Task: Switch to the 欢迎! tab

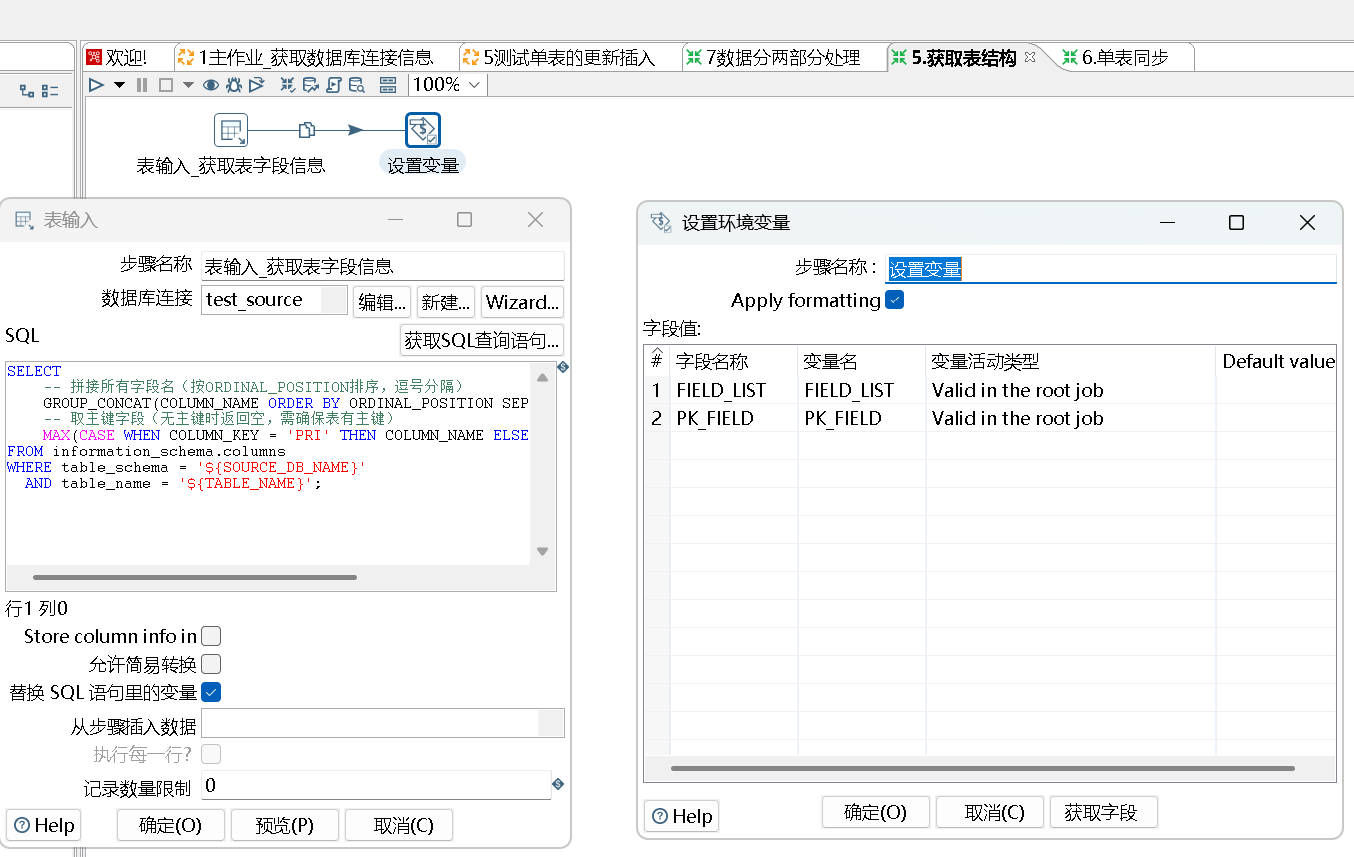Action: (x=126, y=58)
